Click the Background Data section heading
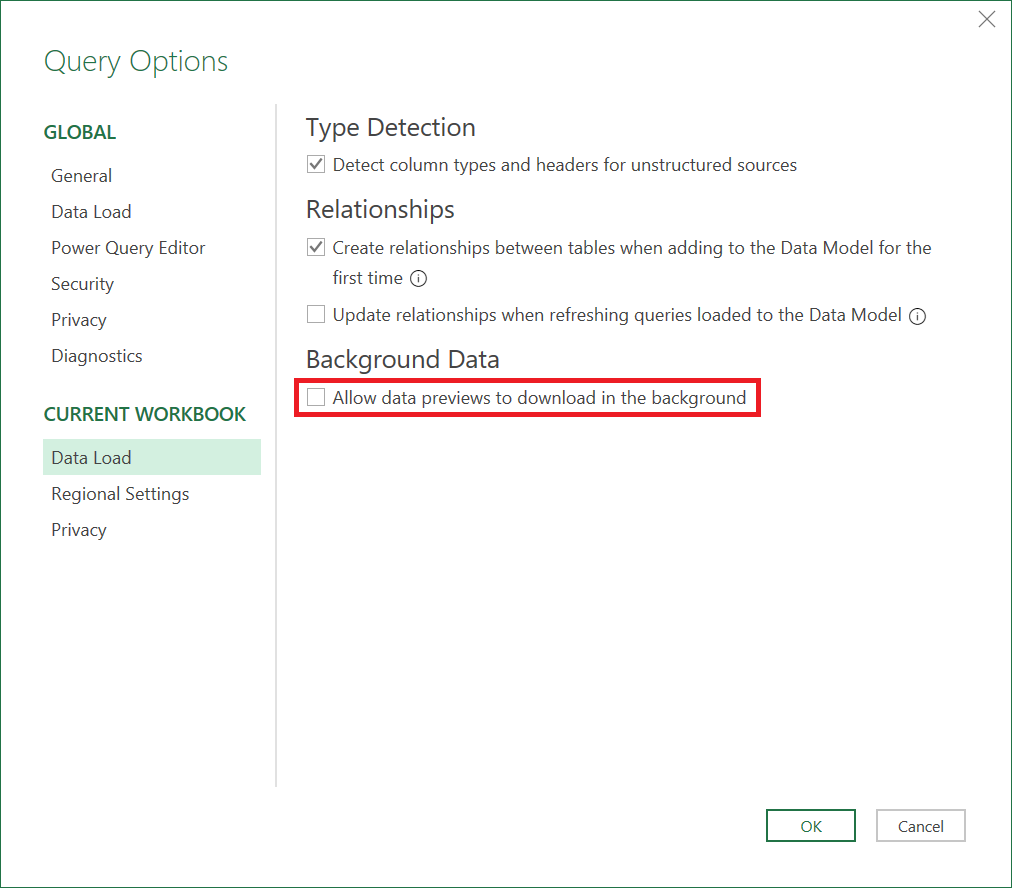Image resolution: width=1012 pixels, height=888 pixels. click(402, 359)
